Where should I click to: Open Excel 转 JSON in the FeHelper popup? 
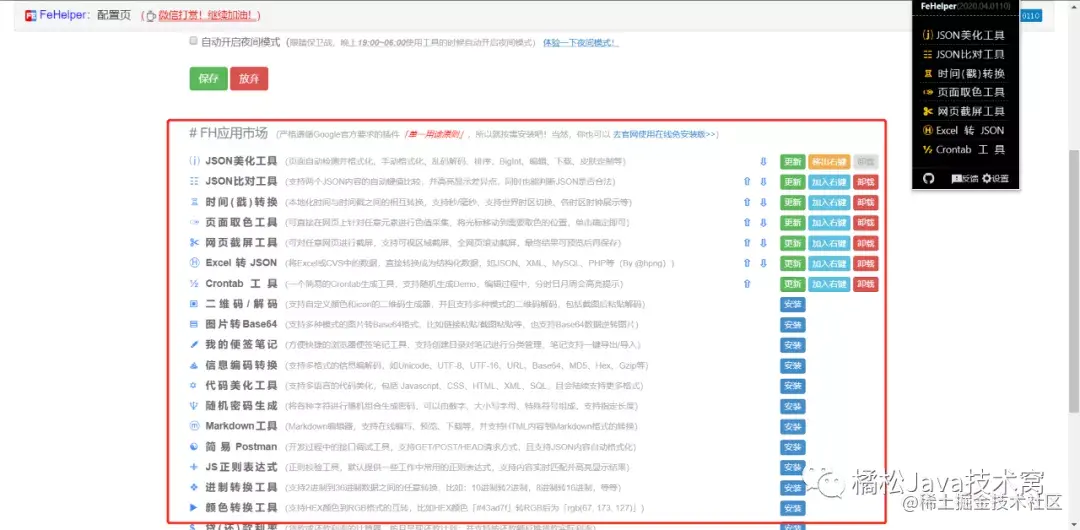(x=964, y=130)
